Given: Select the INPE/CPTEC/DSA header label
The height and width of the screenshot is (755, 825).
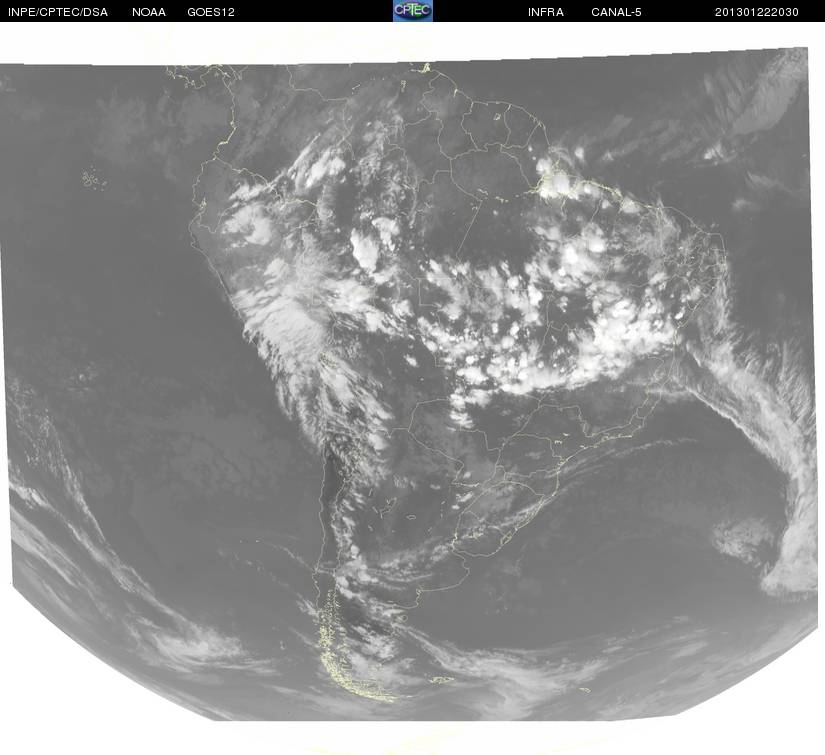Looking at the screenshot, I should click(58, 12).
